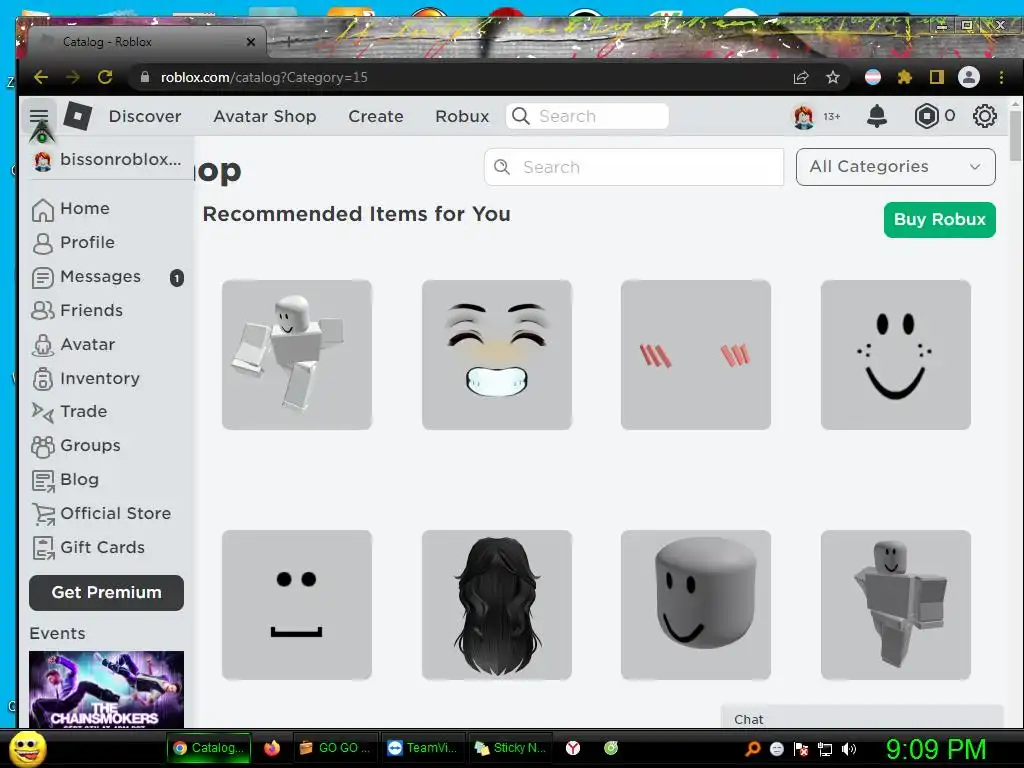Open the long black hair item
The image size is (1024, 768).
click(496, 605)
